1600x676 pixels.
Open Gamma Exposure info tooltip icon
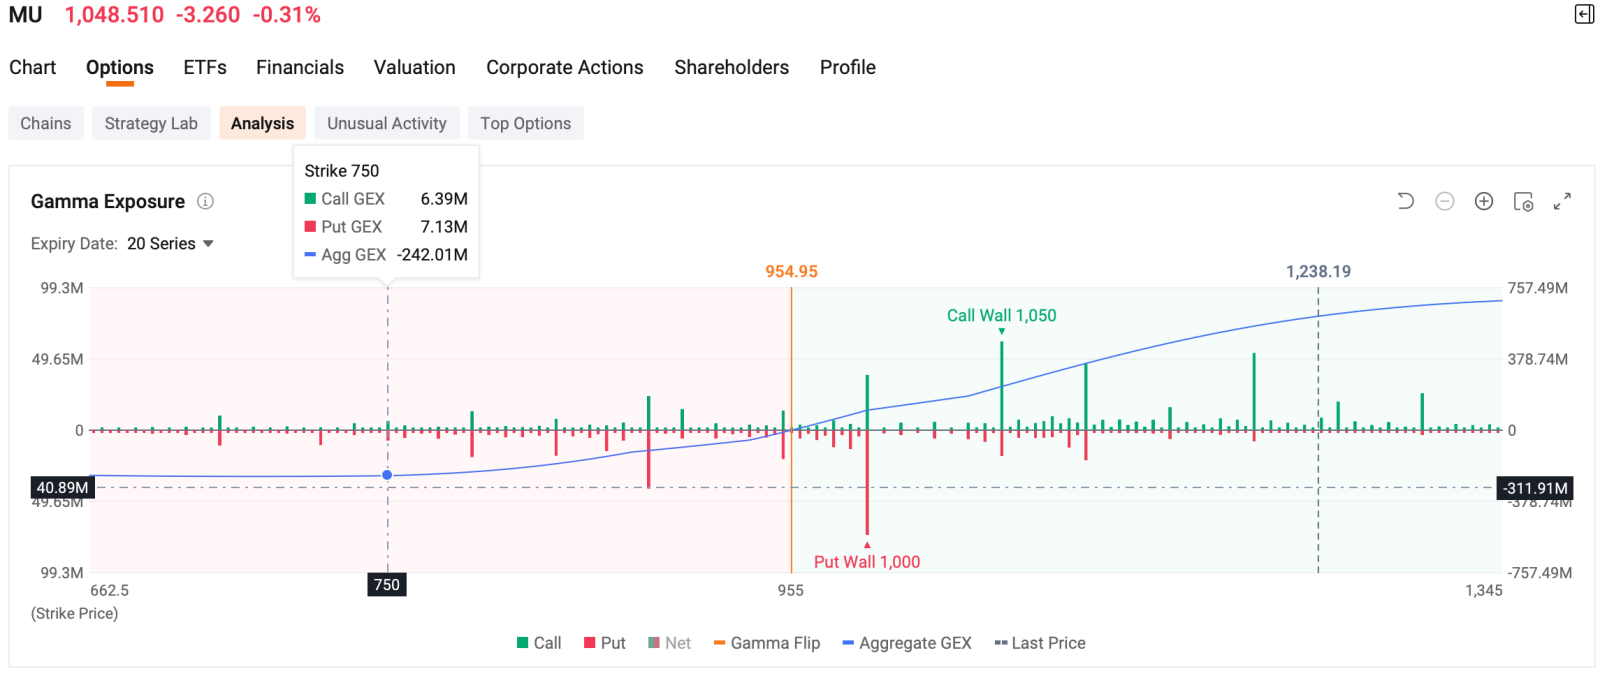(x=205, y=201)
